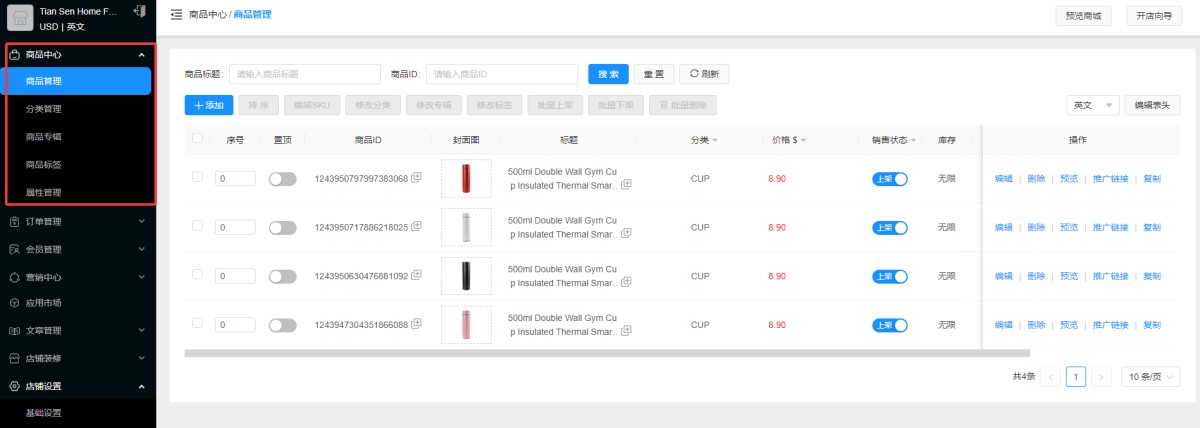
Task: Click the blue 添加 add button
Action: [209, 105]
